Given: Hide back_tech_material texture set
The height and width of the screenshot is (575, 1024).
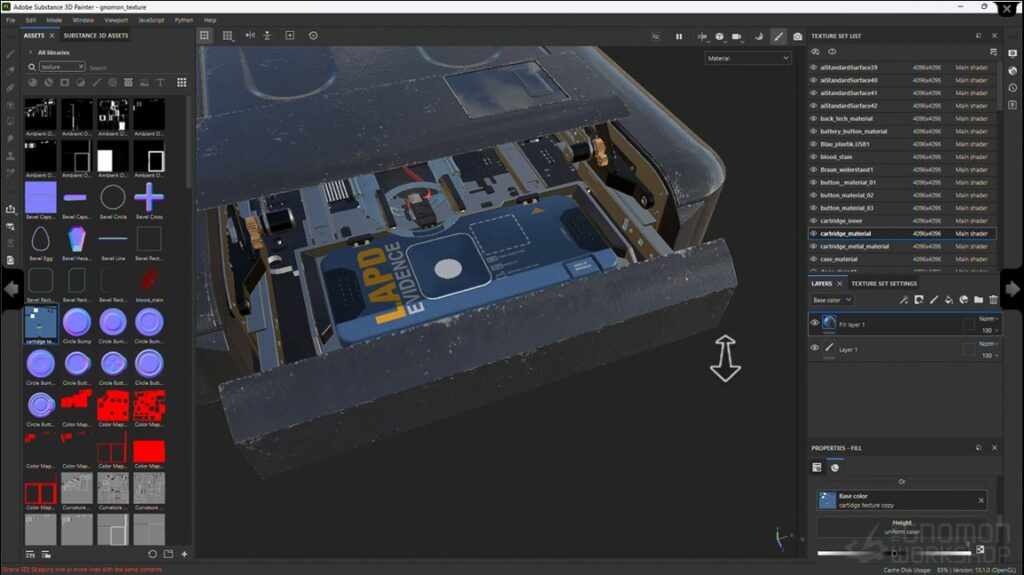Looking at the screenshot, I should coord(814,118).
